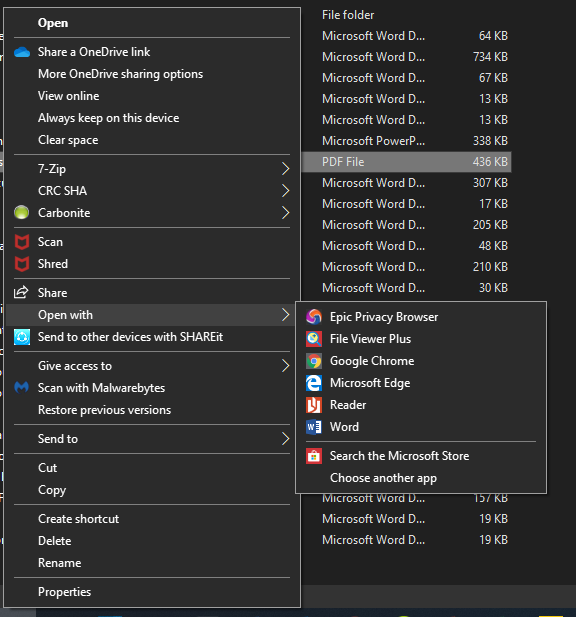The width and height of the screenshot is (576, 617).
Task: Click the McAfee icon beside Shred
Action: click(x=22, y=264)
